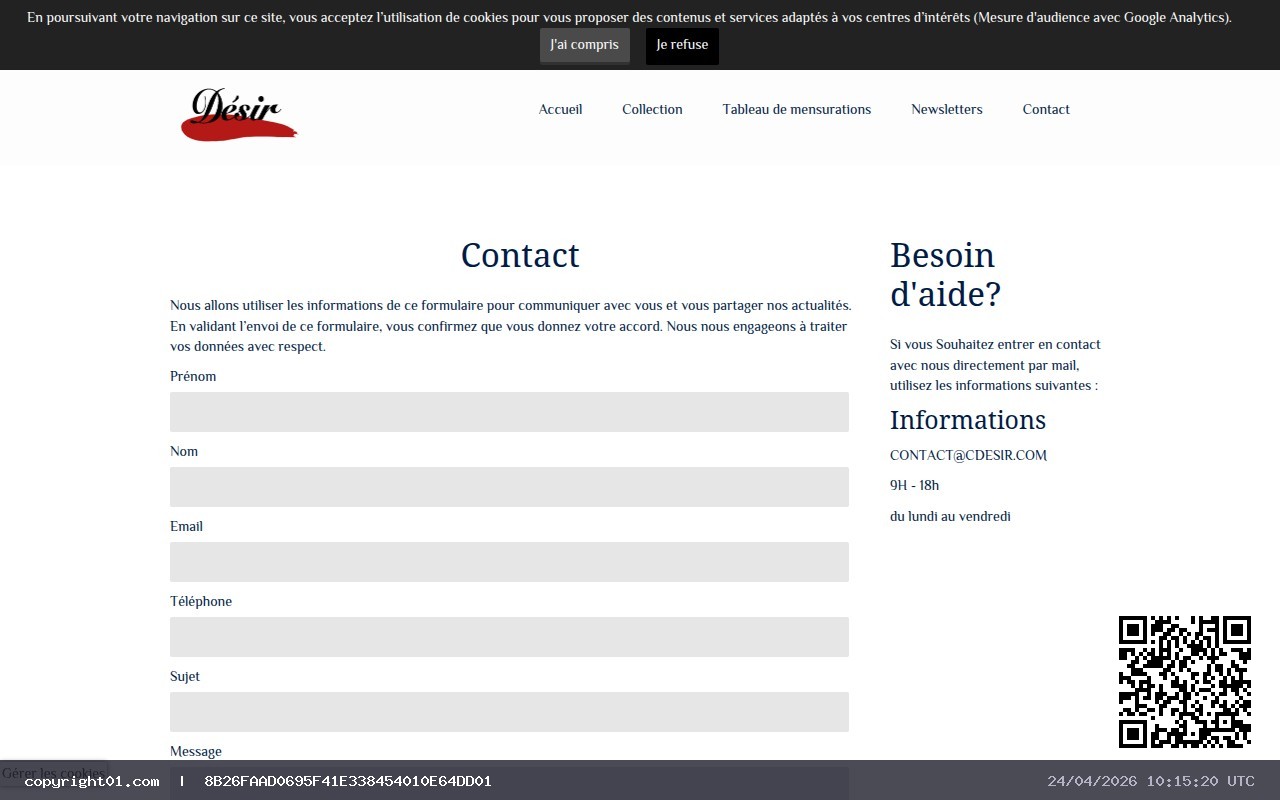Open Tableau de mensurations

(x=796, y=109)
